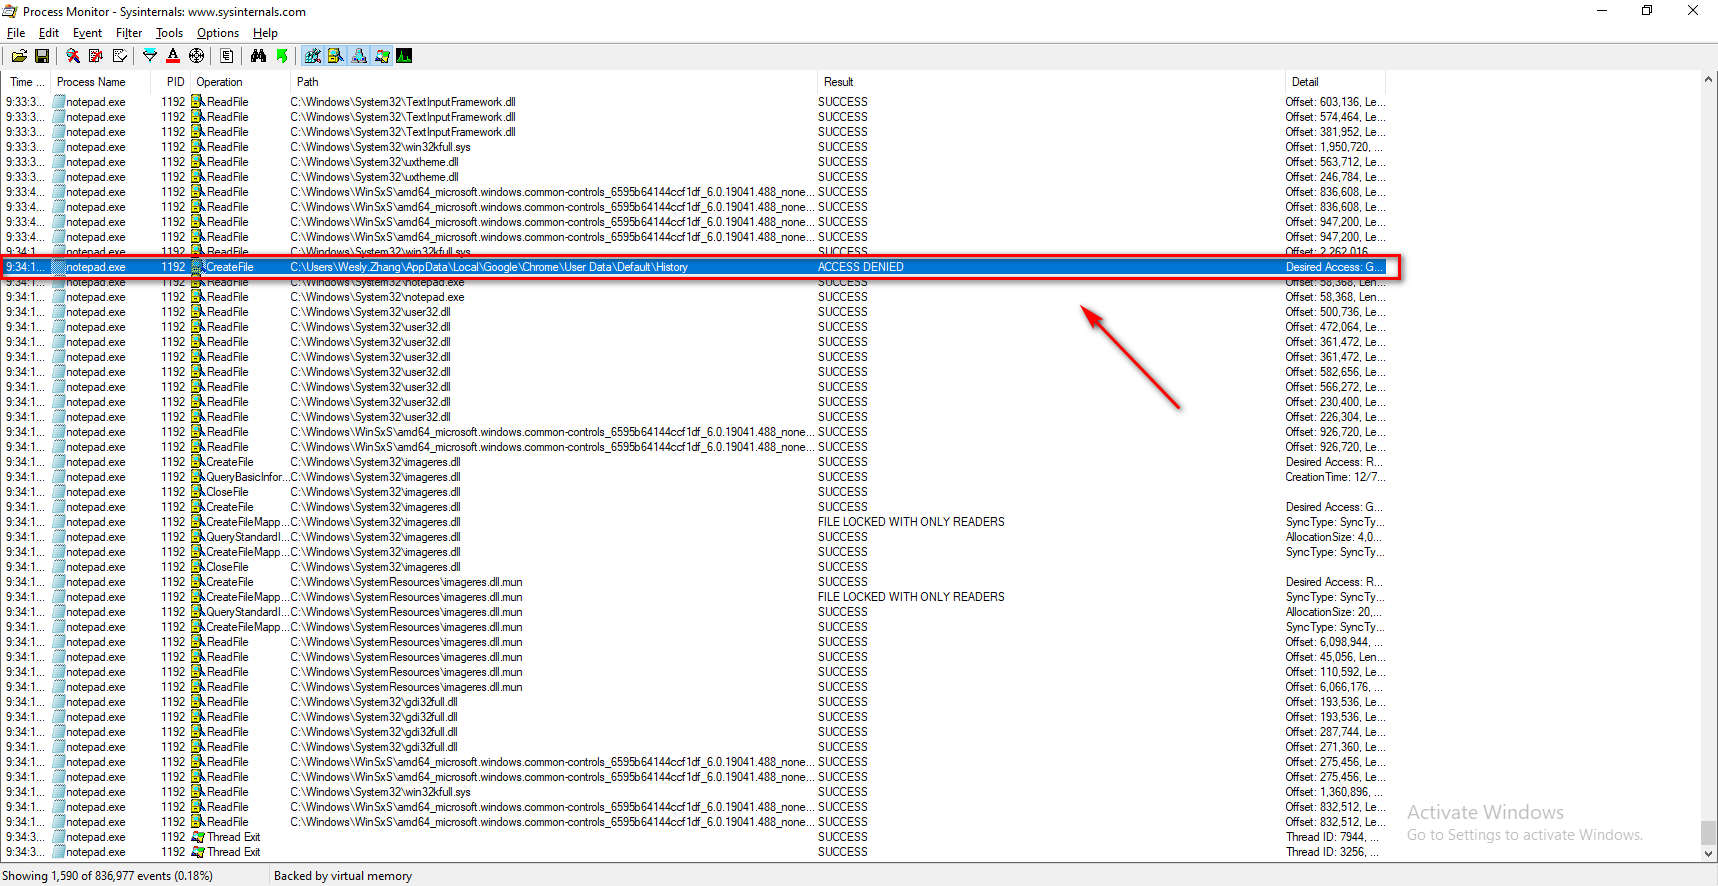Click the green Jump To Object arrow icon
This screenshot has height=886, width=1718.
(x=282, y=56)
